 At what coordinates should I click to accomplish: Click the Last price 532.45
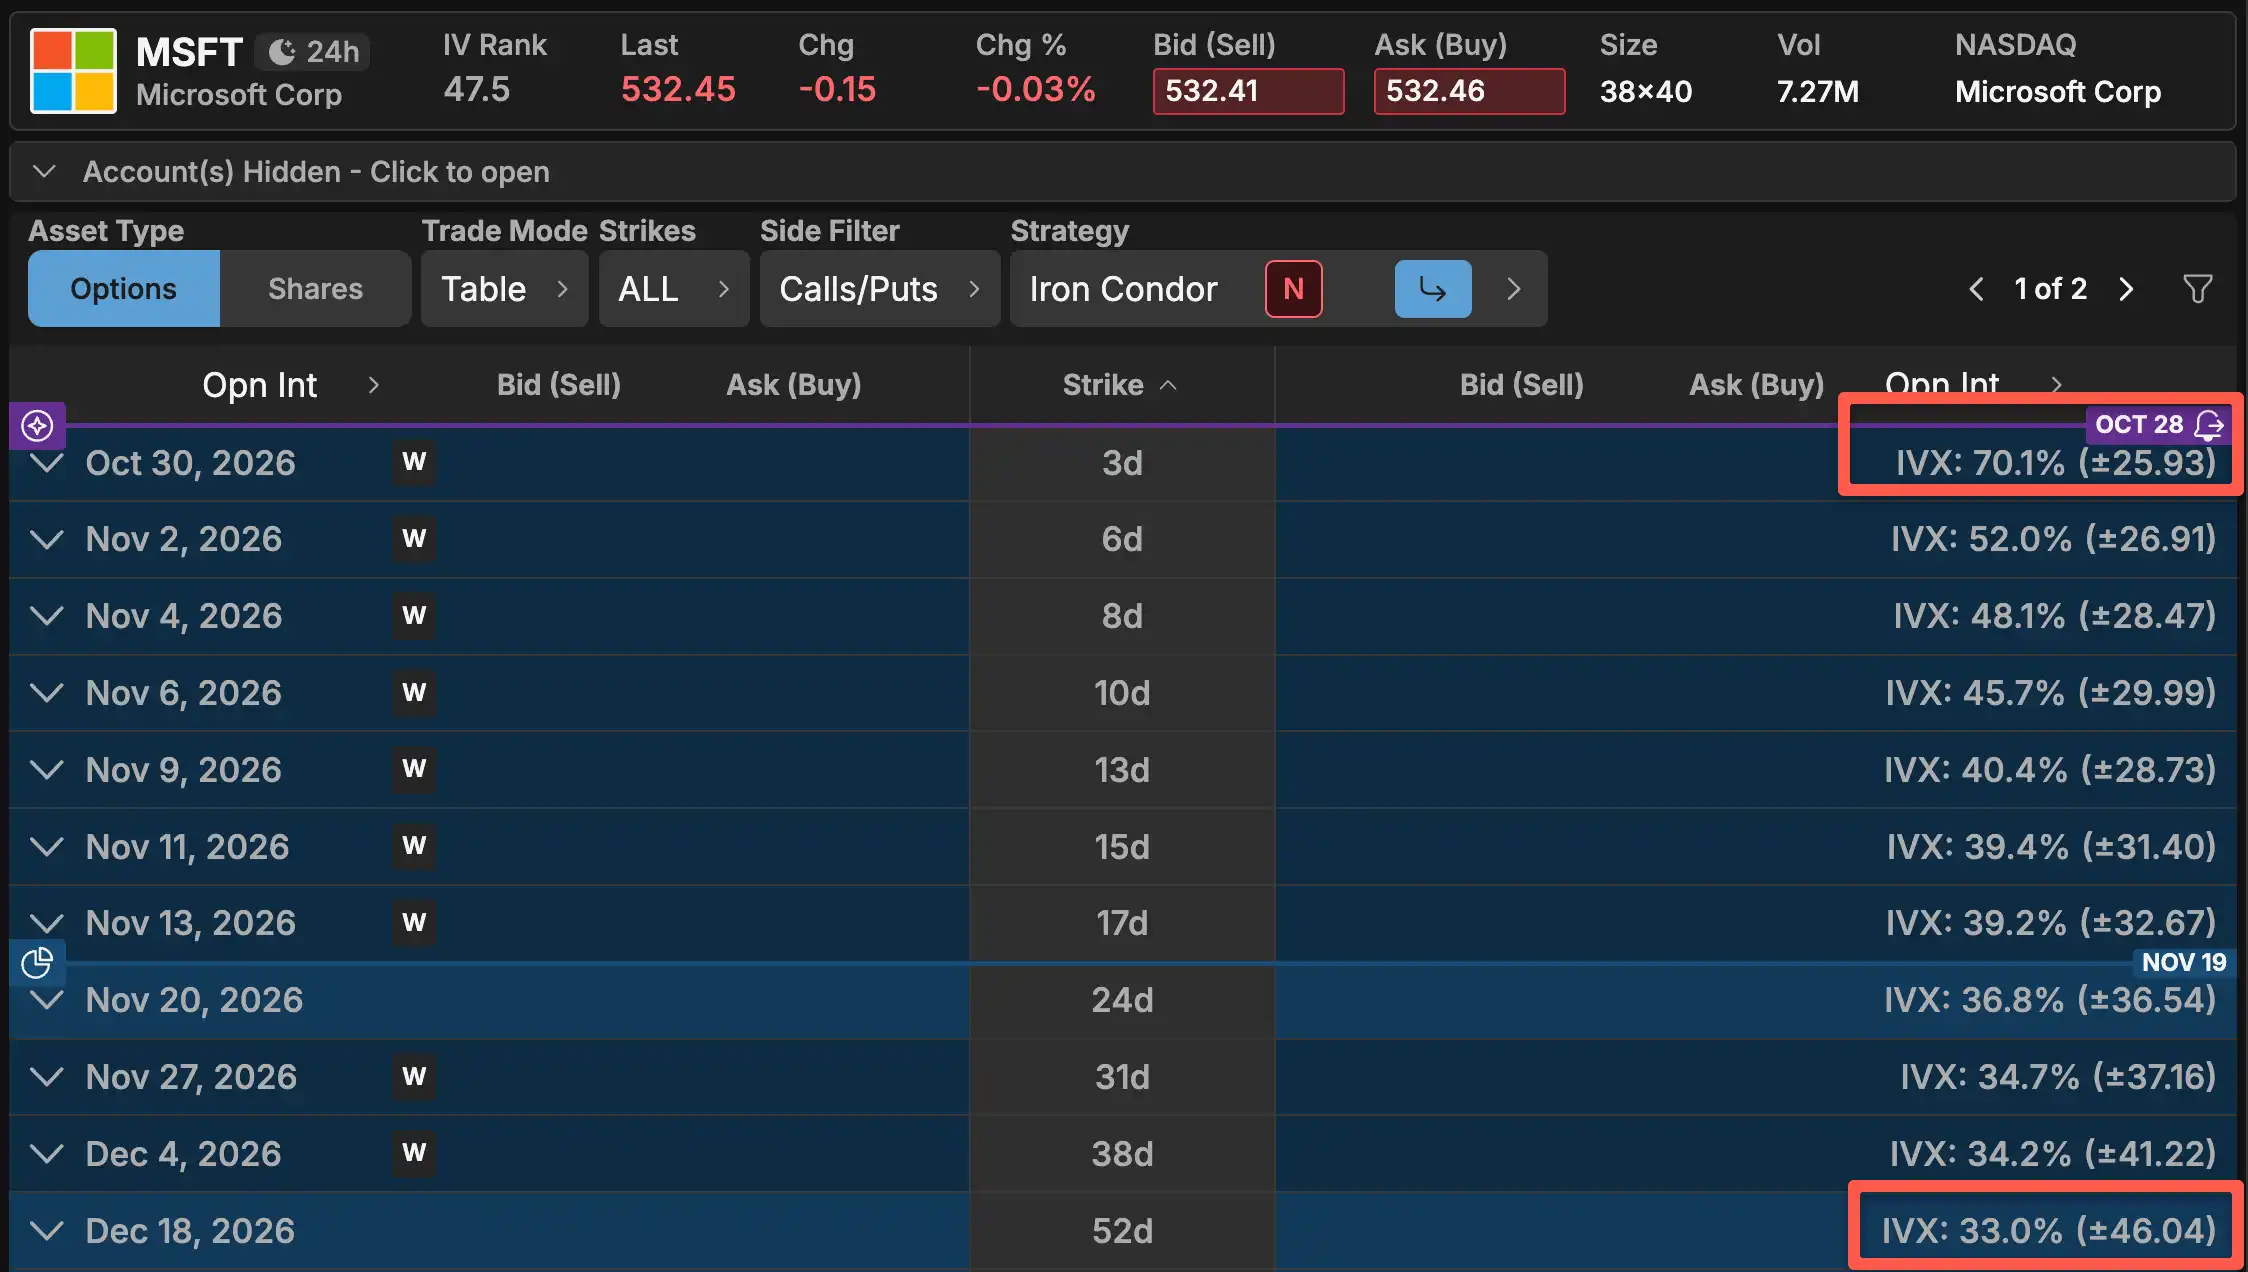[678, 90]
